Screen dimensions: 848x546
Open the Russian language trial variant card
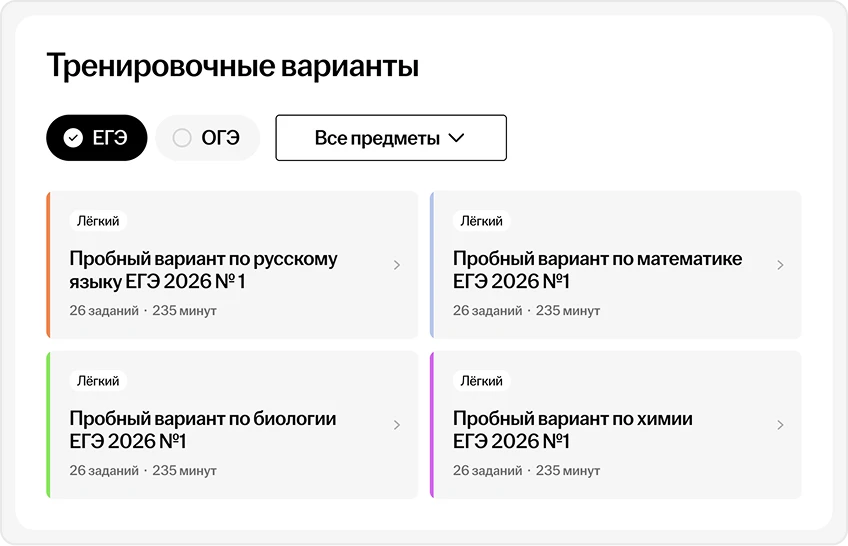233,265
